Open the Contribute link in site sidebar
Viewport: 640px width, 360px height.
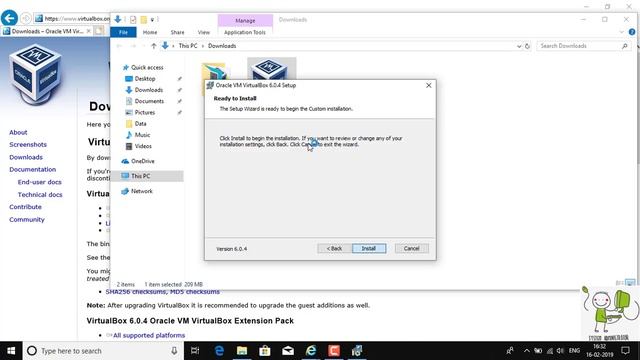tap(25, 207)
